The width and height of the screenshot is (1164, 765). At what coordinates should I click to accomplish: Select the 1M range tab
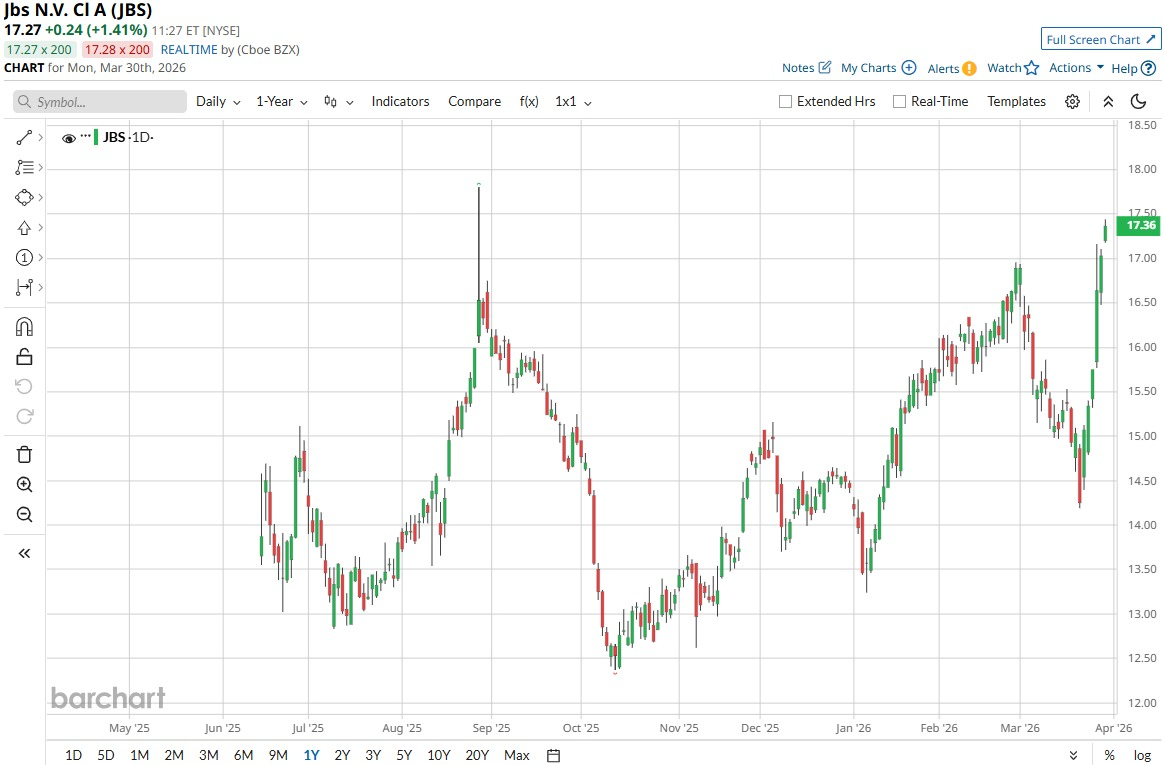click(x=140, y=755)
